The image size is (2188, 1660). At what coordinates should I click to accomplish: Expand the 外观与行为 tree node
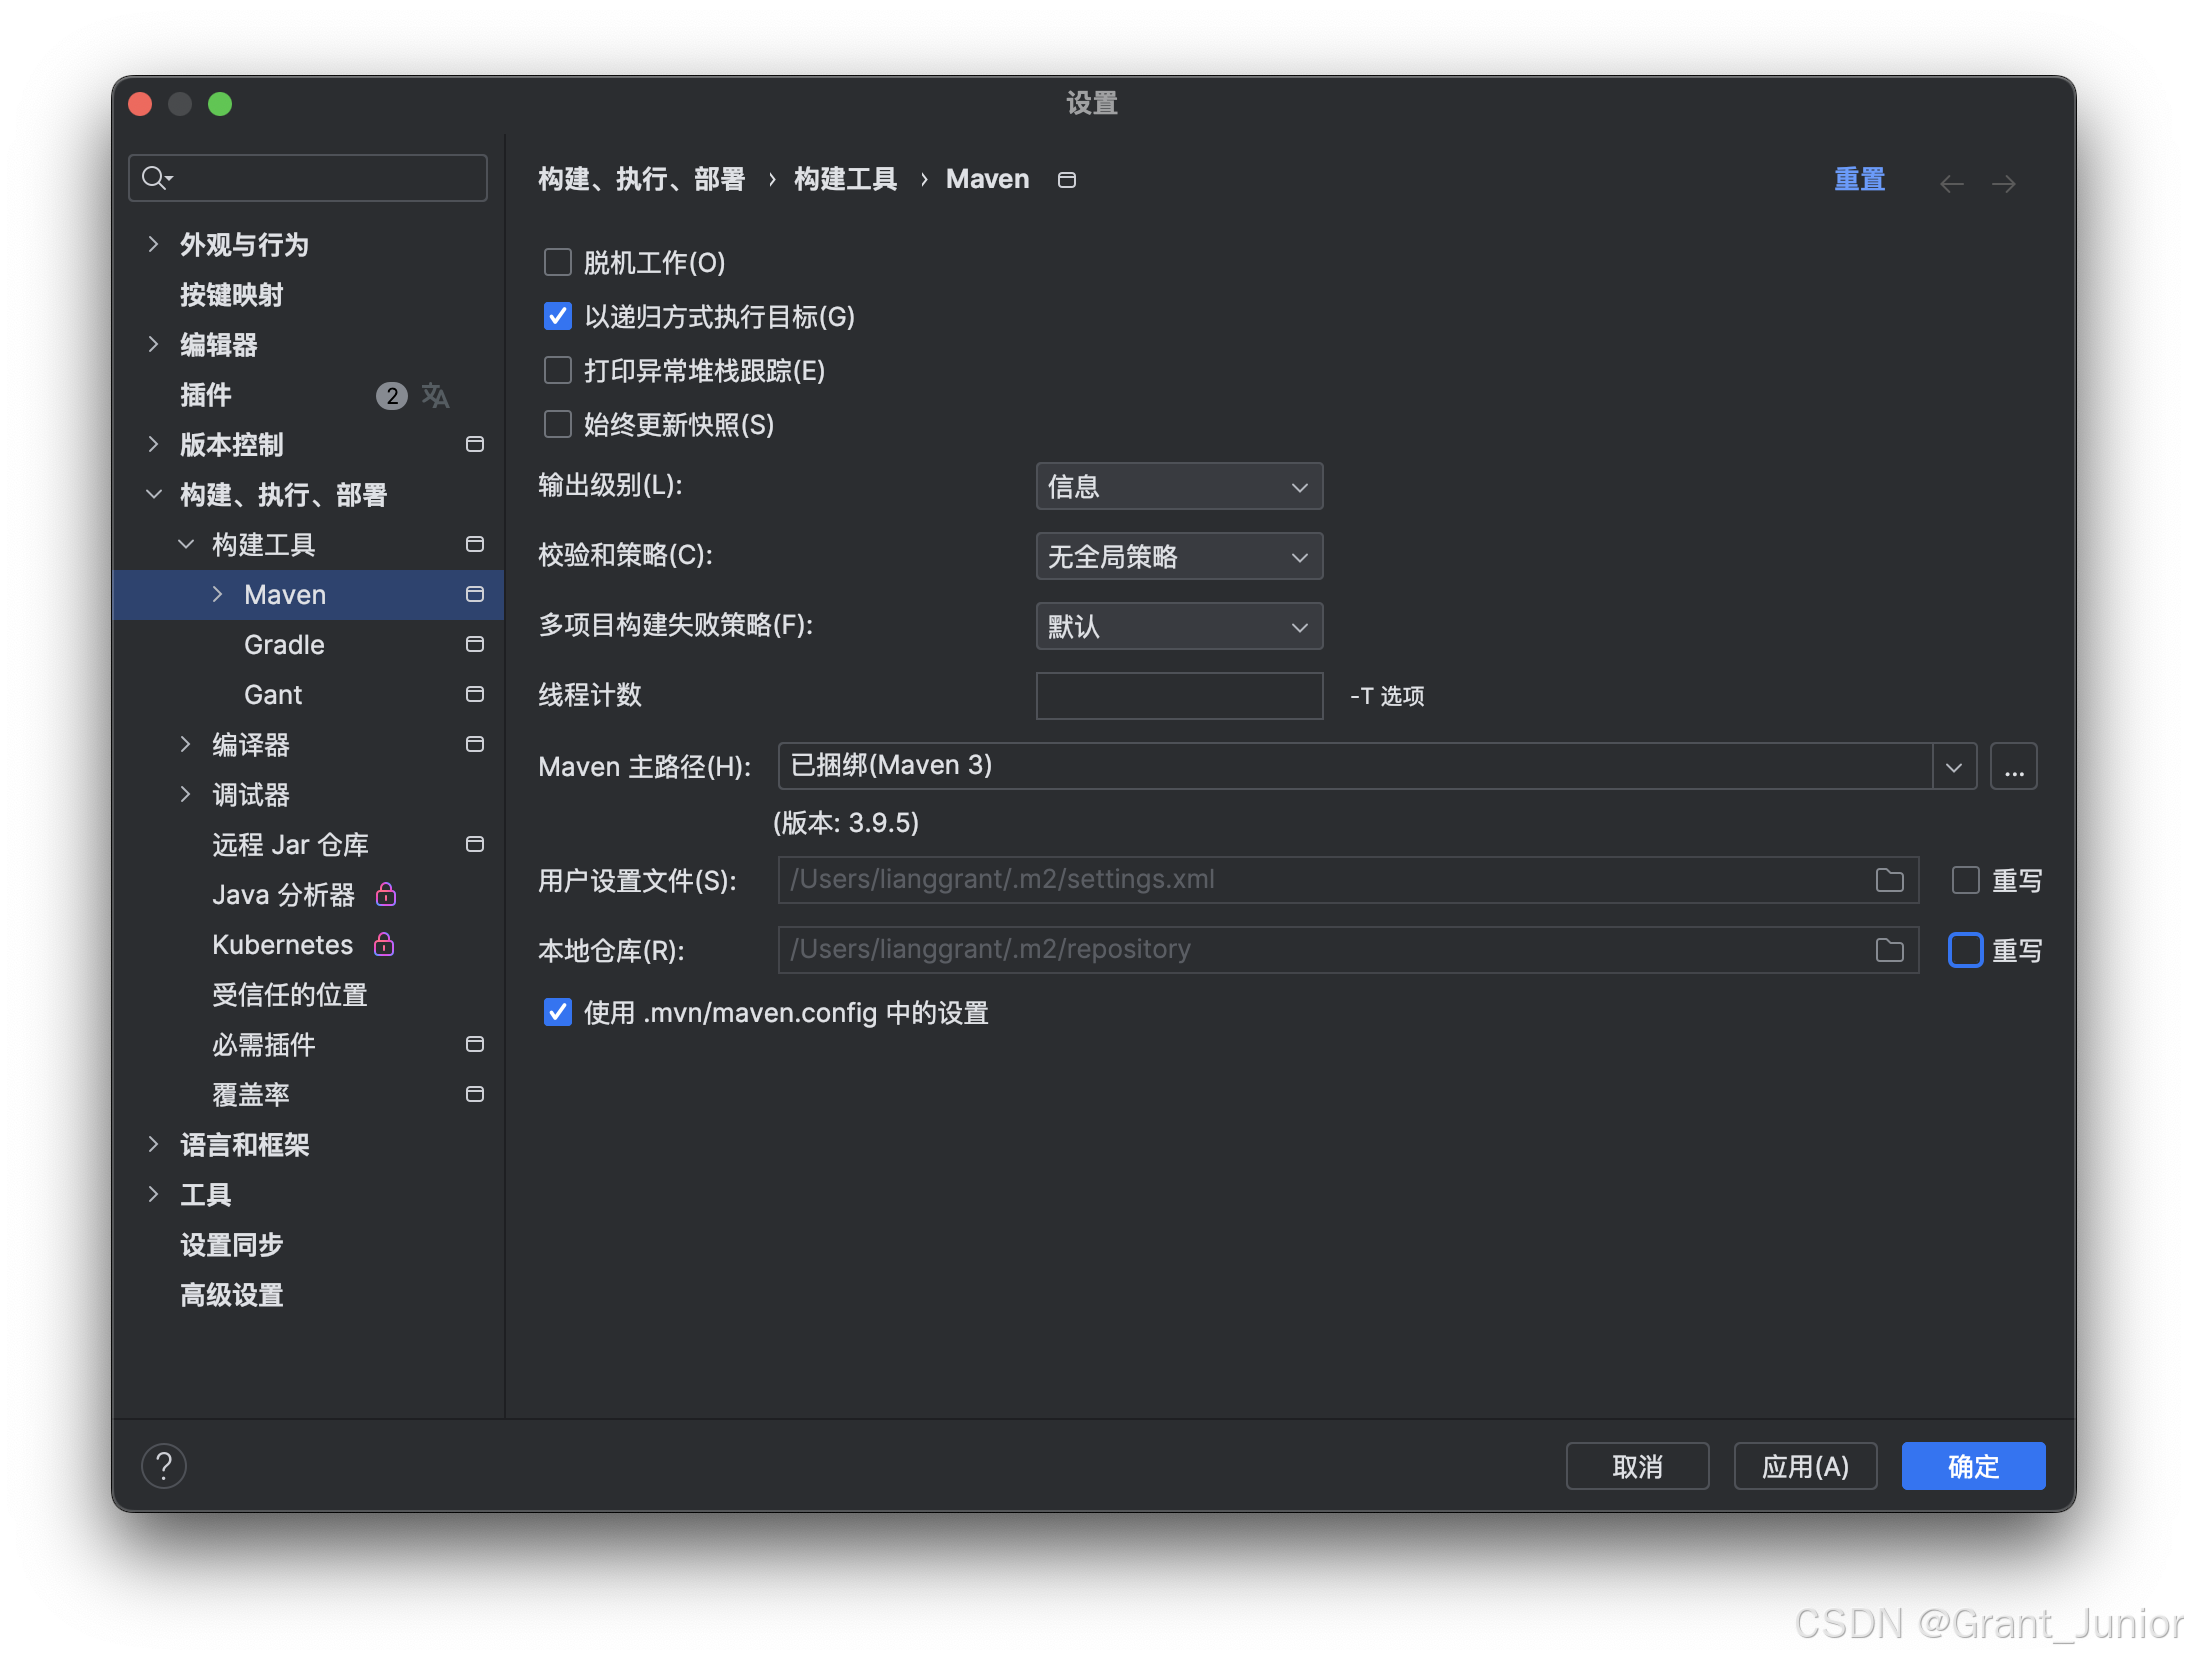153,244
